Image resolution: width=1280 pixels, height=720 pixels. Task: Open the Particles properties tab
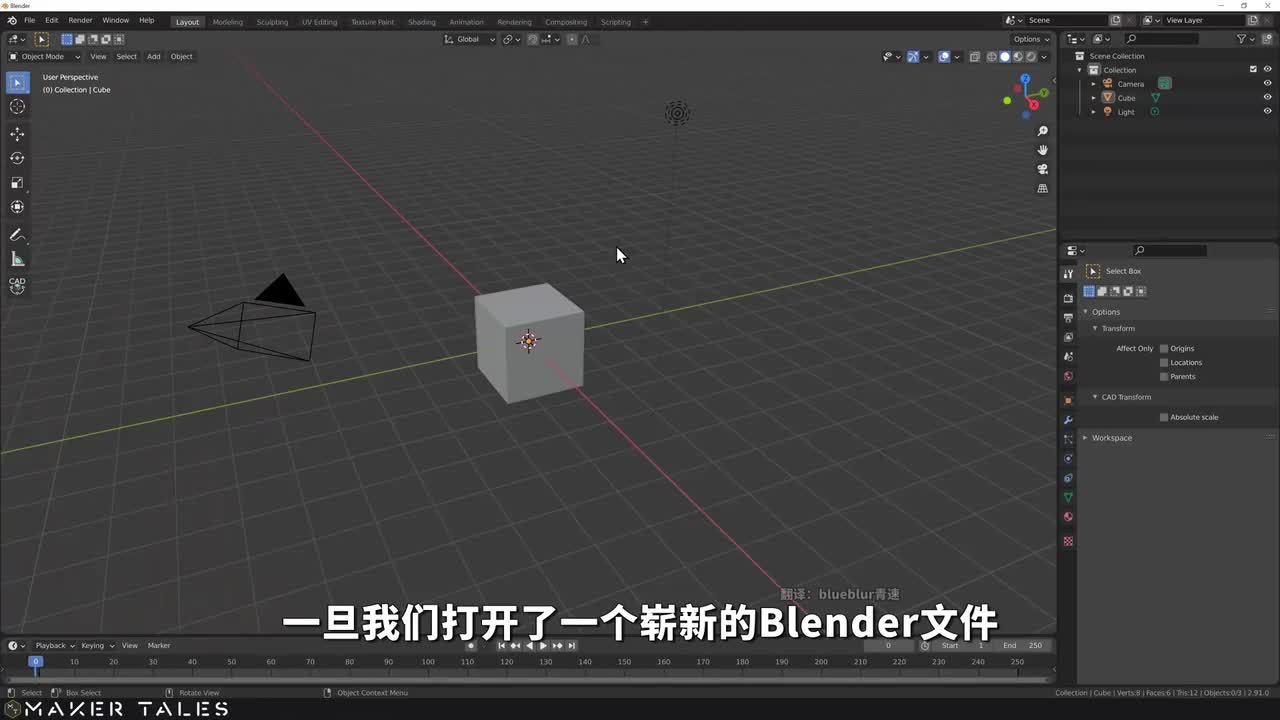click(x=1068, y=439)
